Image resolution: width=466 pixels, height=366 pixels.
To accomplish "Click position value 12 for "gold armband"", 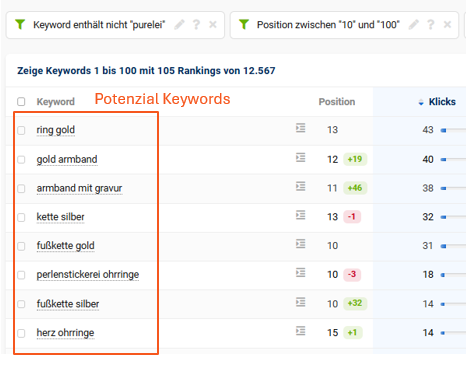I will click(x=332, y=159).
